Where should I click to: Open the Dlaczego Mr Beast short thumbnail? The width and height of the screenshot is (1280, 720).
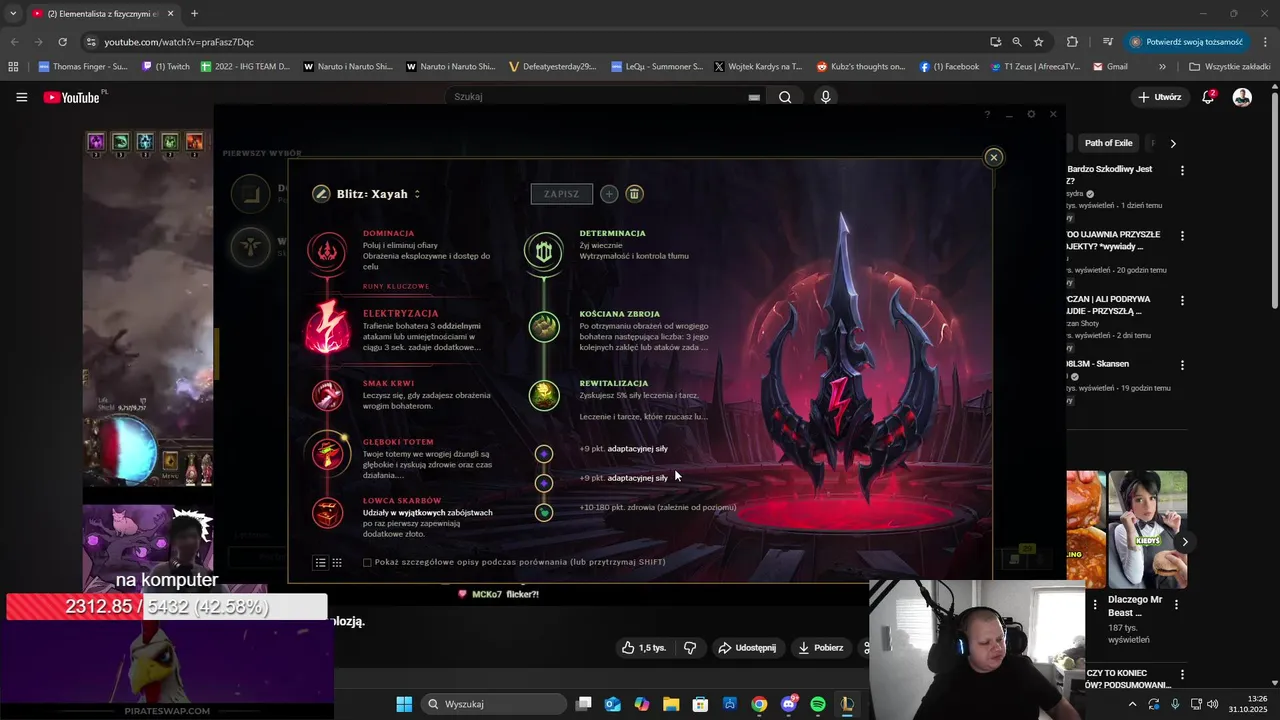(x=1148, y=530)
